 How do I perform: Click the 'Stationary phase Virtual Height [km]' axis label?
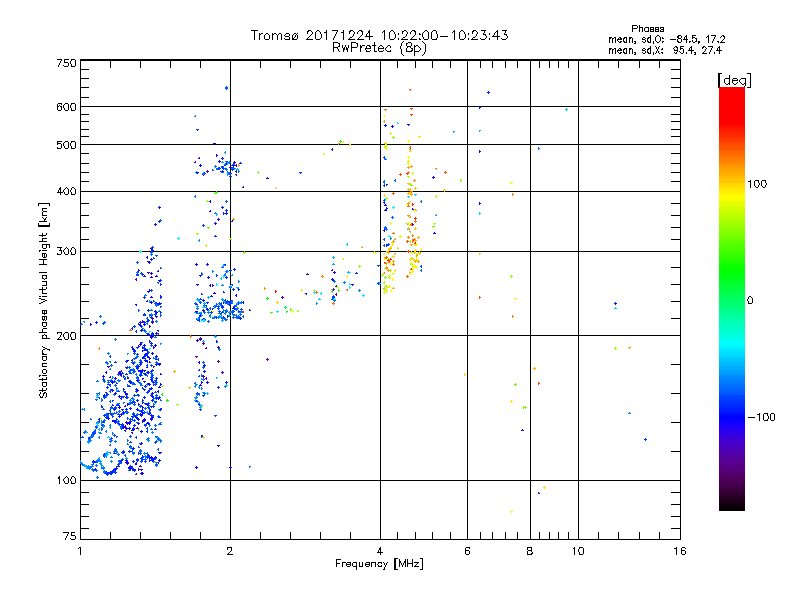[x=43, y=300]
